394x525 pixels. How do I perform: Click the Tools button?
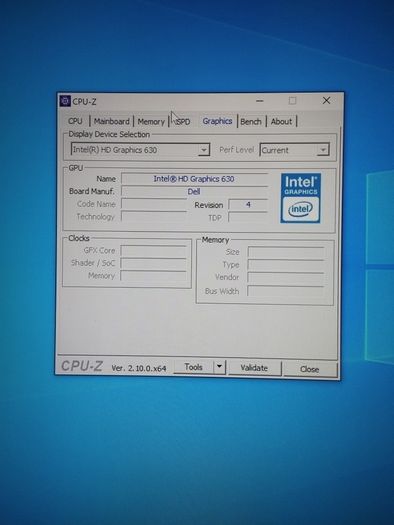[x=193, y=367]
